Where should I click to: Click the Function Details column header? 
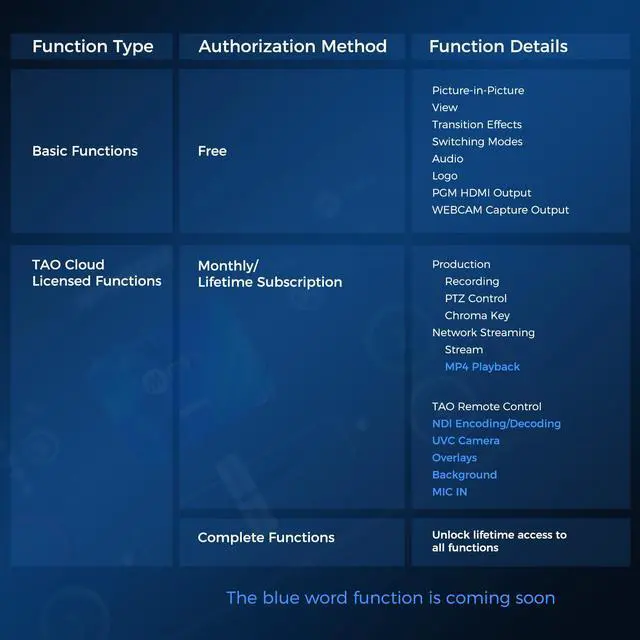[498, 46]
